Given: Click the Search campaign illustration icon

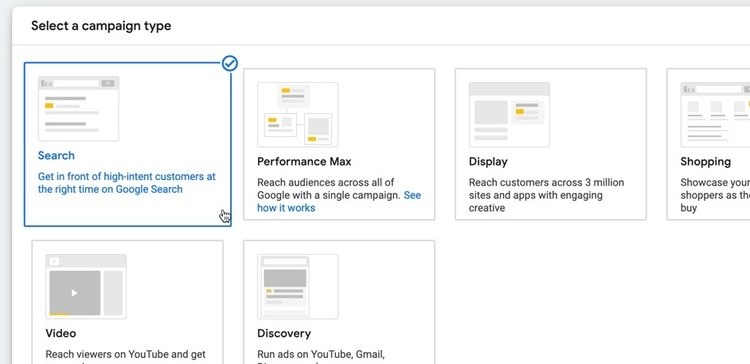Looking at the screenshot, I should (78, 109).
